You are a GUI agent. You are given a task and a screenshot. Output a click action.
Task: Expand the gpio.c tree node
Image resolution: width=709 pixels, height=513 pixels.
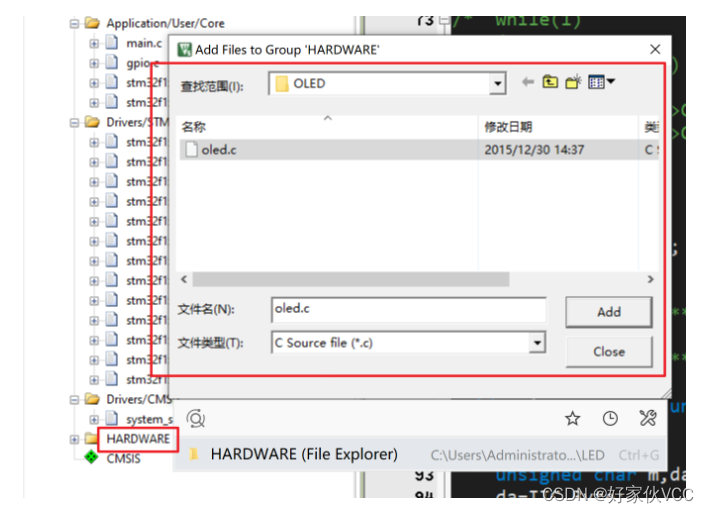(94, 63)
